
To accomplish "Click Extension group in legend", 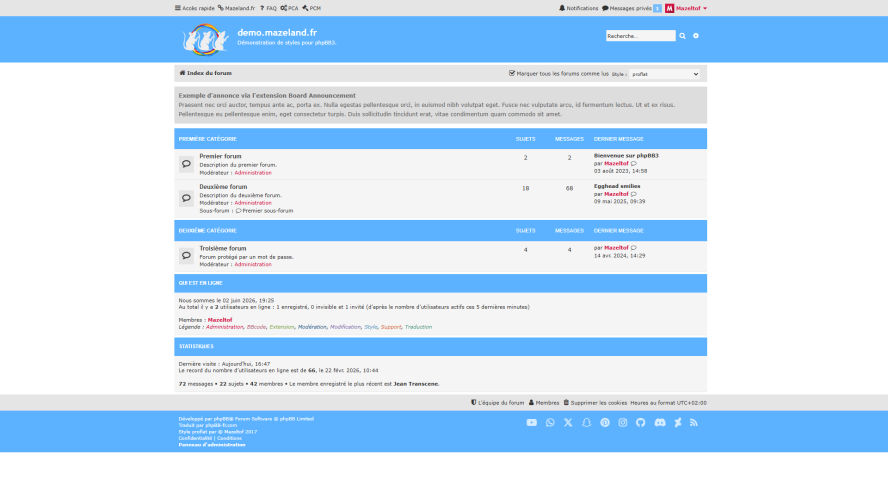I will coord(281,327).
